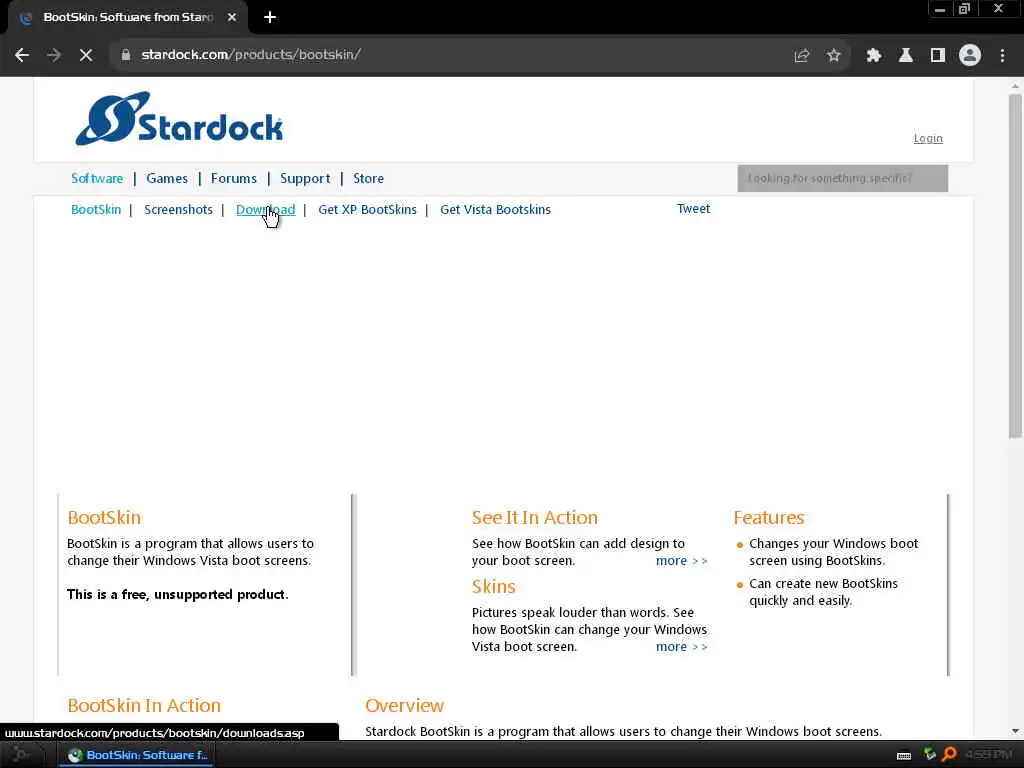Screen dimensions: 1024x768
Task: Toggle the browser side panel icon
Action: pos(937,56)
